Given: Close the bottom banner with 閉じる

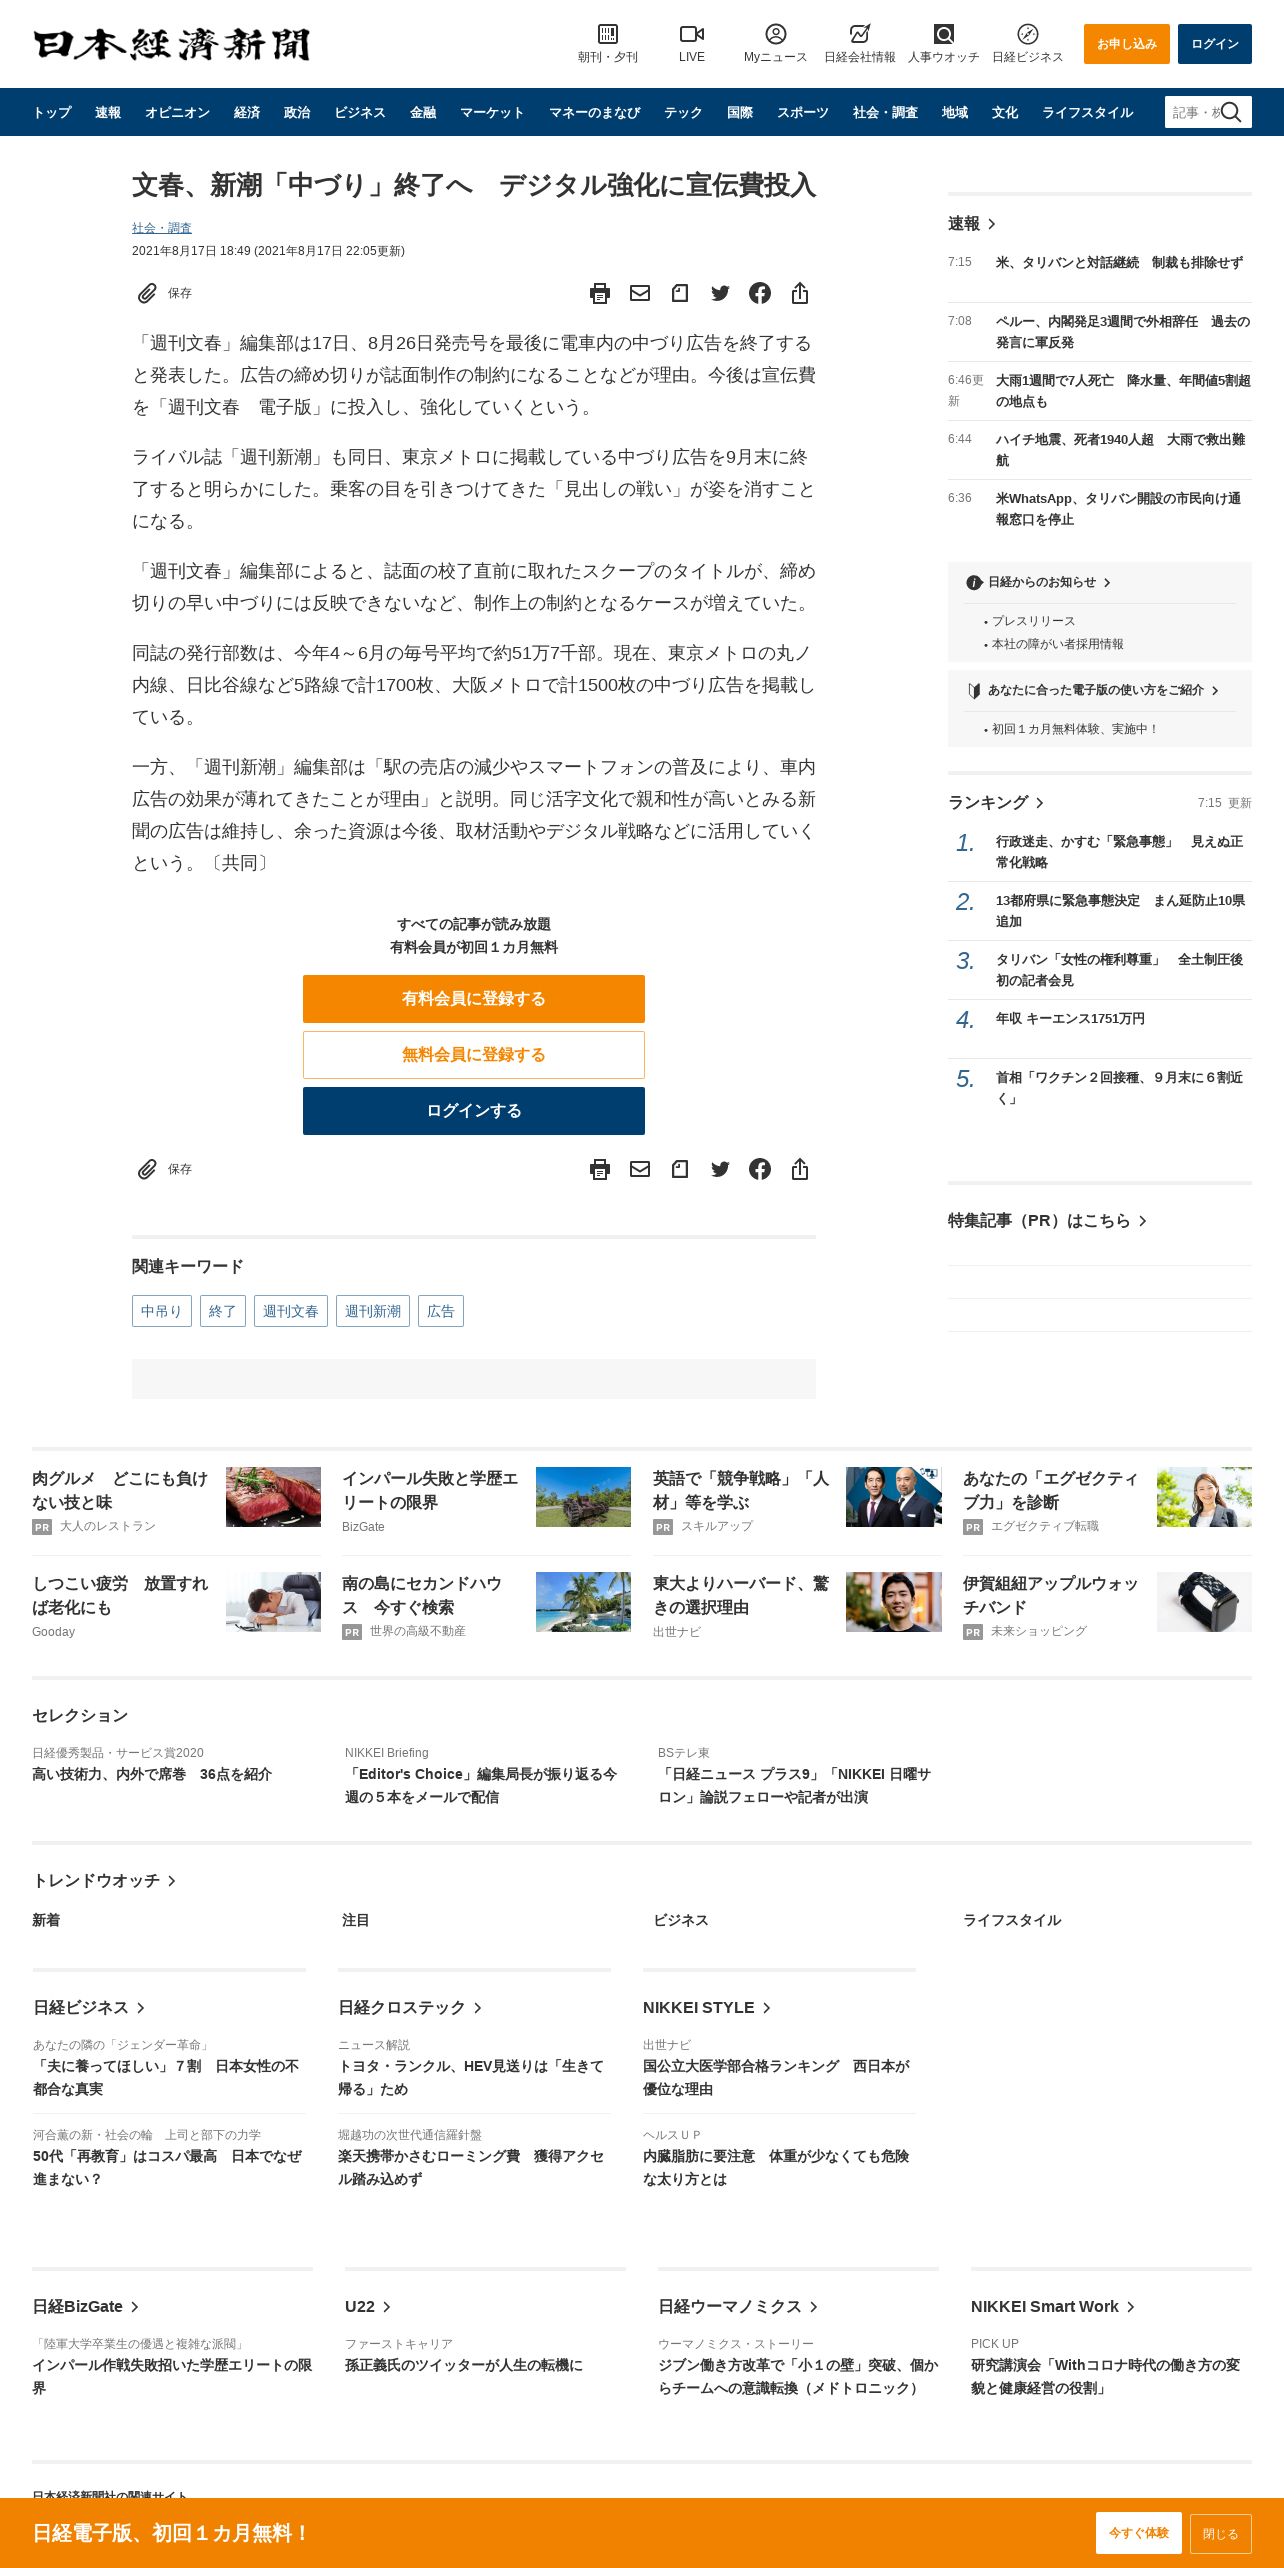Looking at the screenshot, I should click(x=1221, y=2534).
